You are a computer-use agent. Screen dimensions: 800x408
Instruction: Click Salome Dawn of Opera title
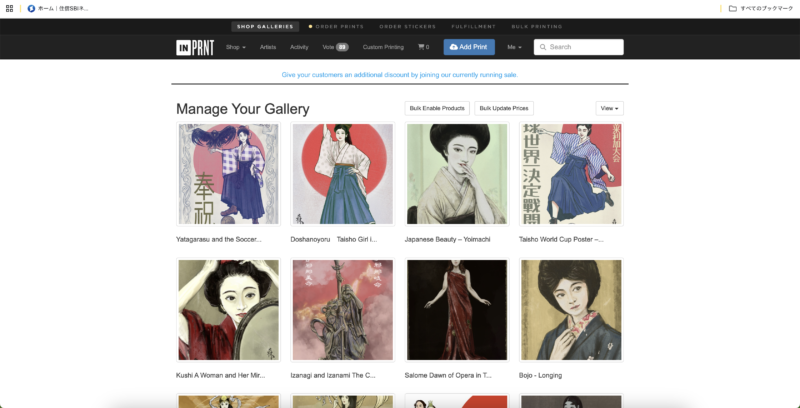click(x=448, y=375)
